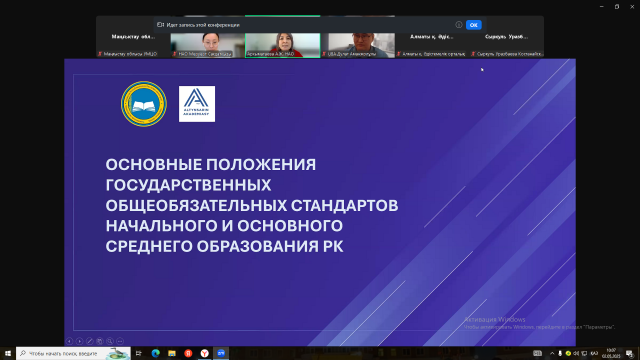The image size is (640, 360).
Task: Expand the hidden system tray icons chevron
Action: 552,353
